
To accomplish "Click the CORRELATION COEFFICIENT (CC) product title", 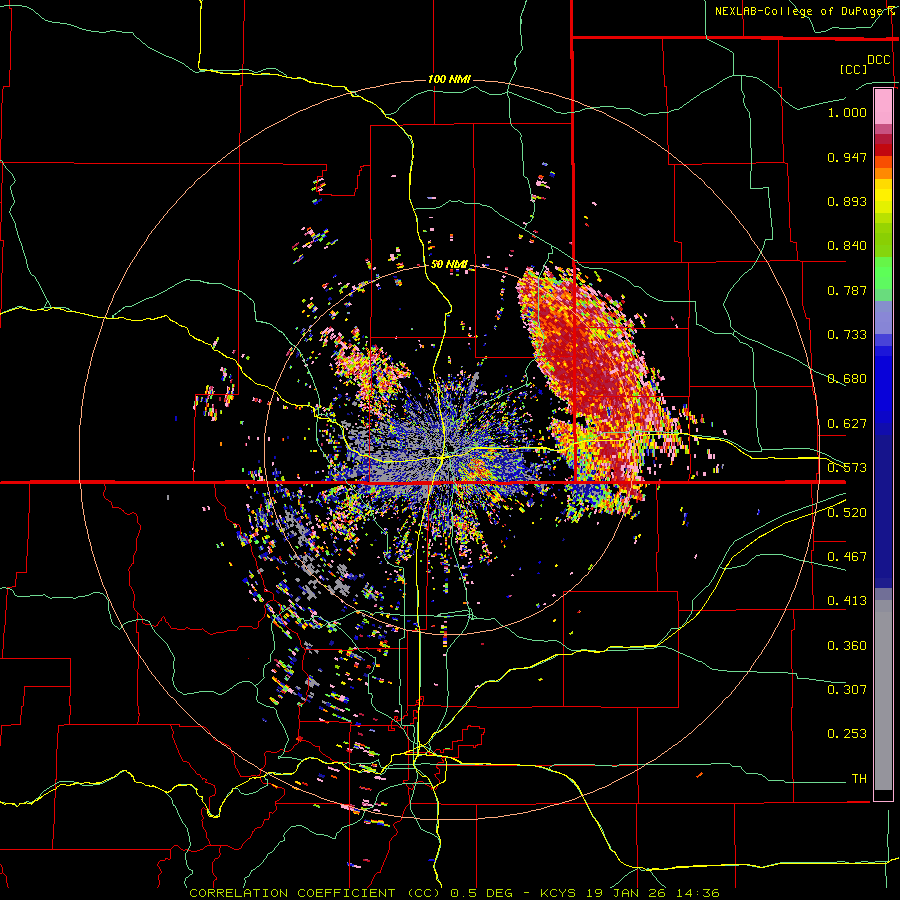I will [x=315, y=893].
